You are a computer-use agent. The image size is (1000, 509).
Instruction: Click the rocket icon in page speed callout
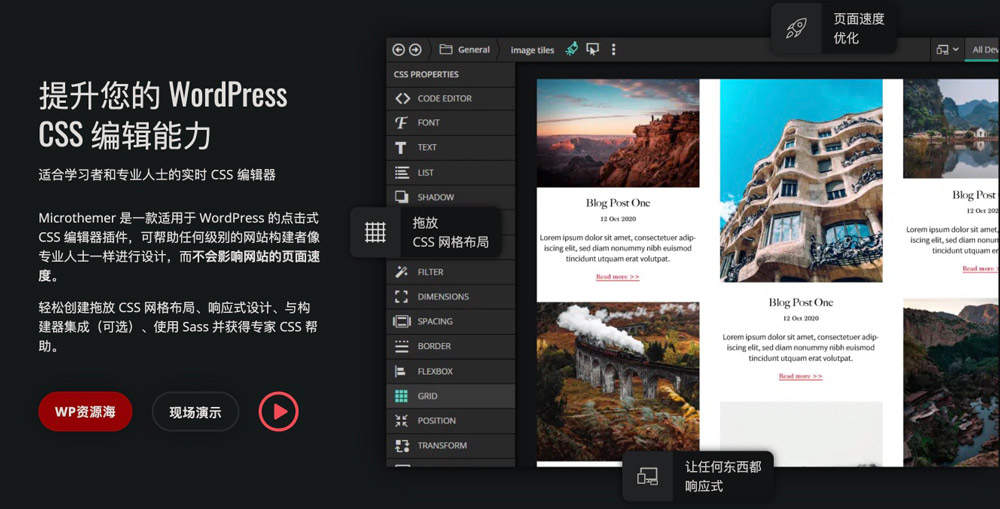pos(796,28)
